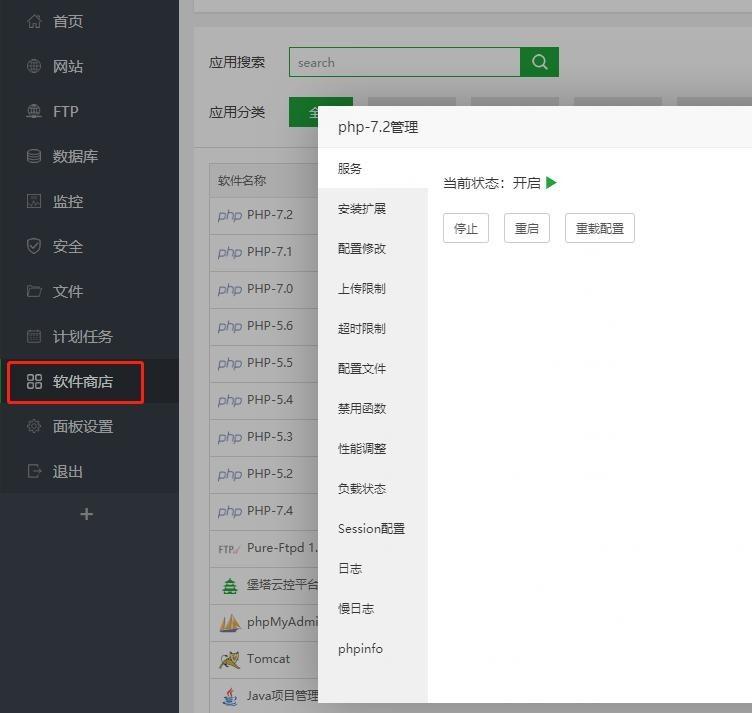Click the calendar icon for 计划任务
Viewport: 752px width, 713px height.
tap(34, 336)
